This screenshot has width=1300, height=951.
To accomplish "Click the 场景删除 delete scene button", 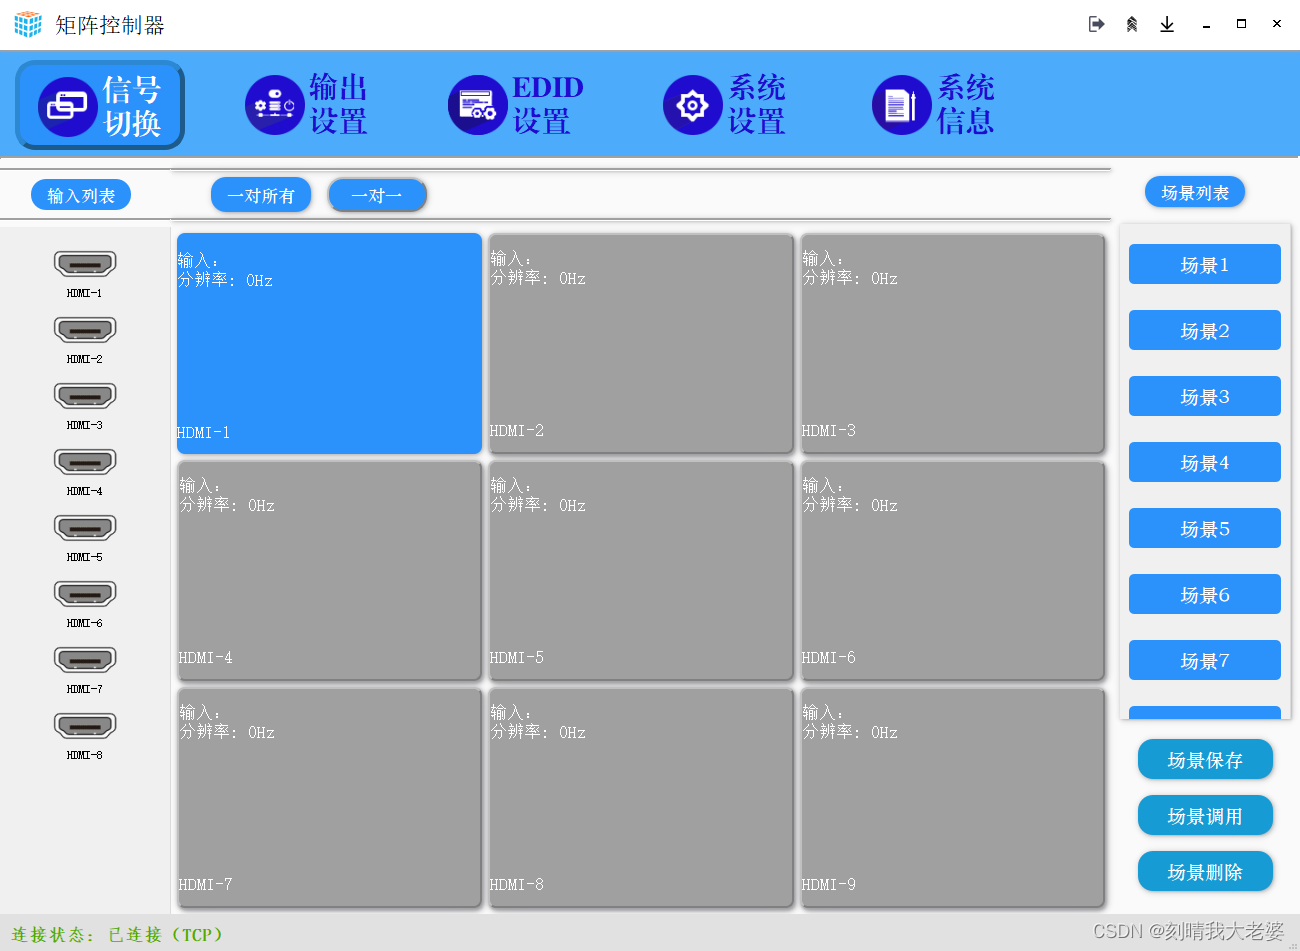I will (x=1205, y=872).
